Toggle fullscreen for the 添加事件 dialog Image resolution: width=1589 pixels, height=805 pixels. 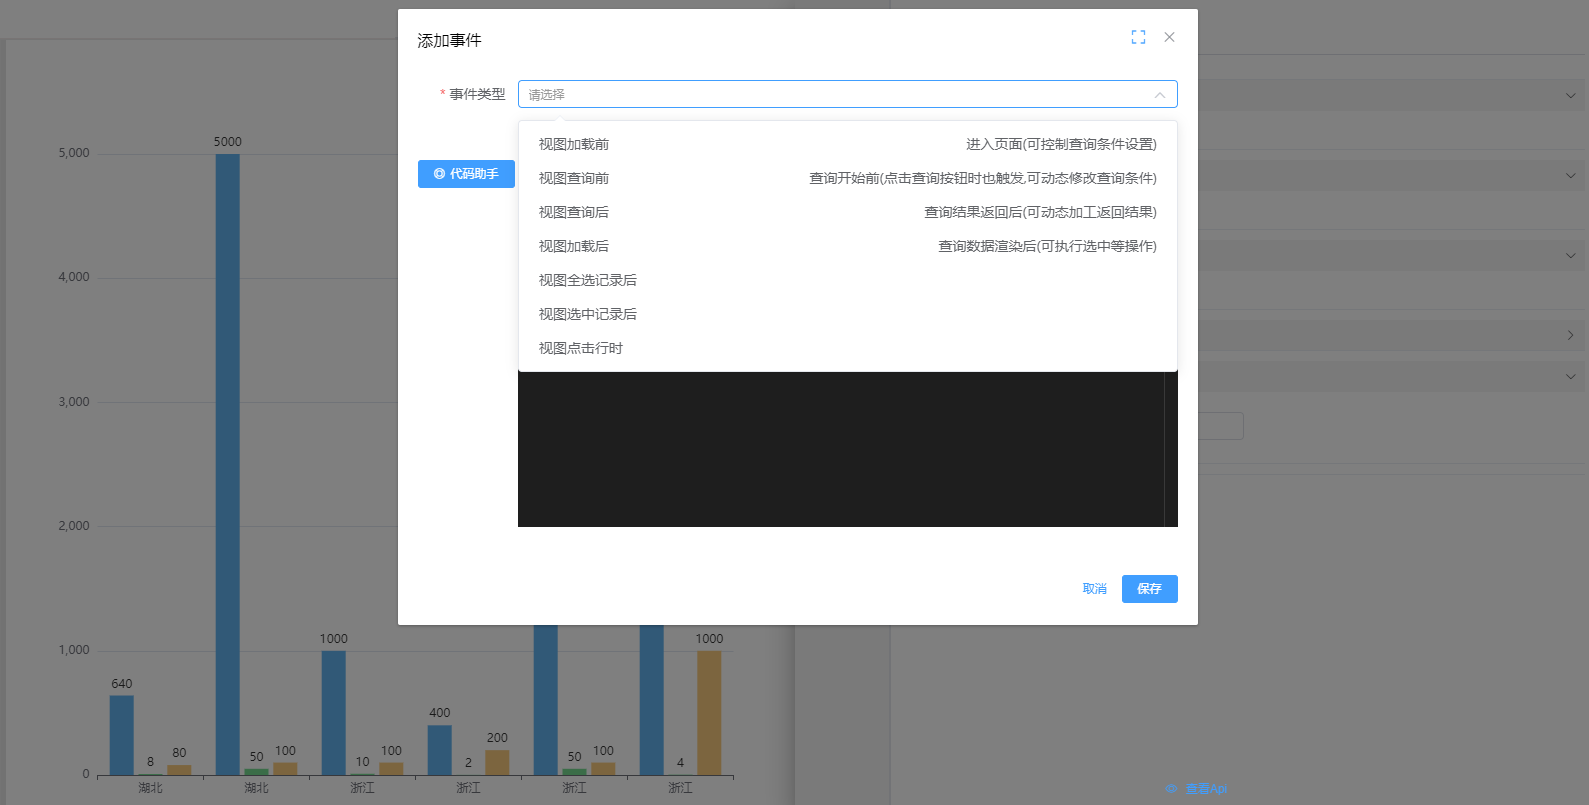point(1138,37)
